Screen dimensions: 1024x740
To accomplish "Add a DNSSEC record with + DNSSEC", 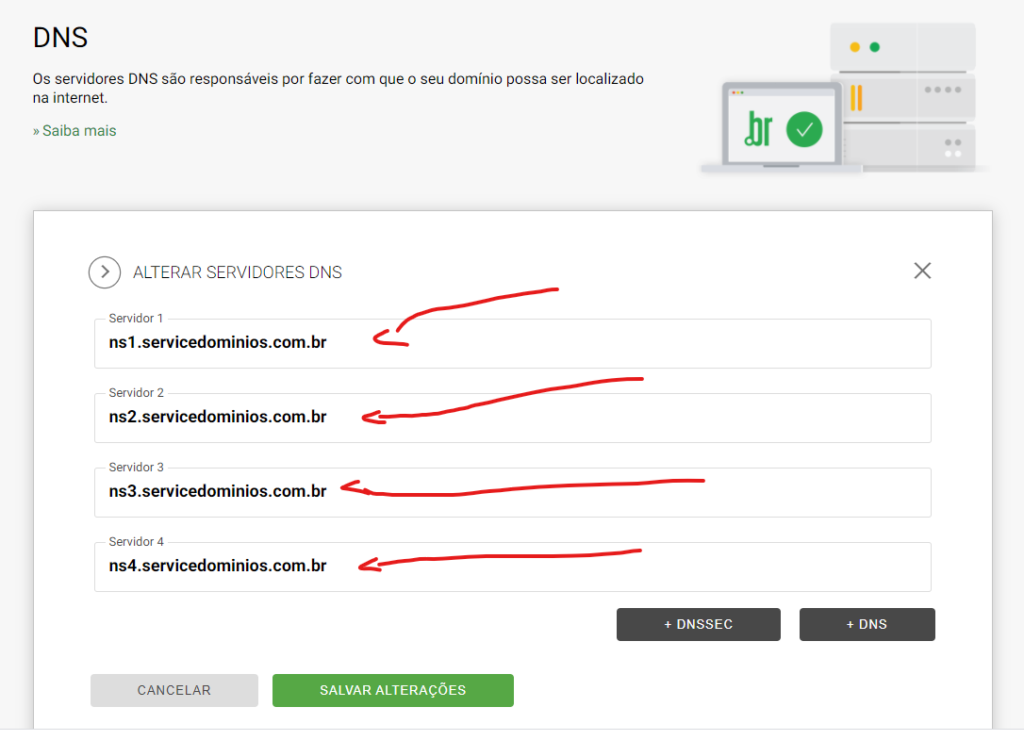I will point(698,624).
